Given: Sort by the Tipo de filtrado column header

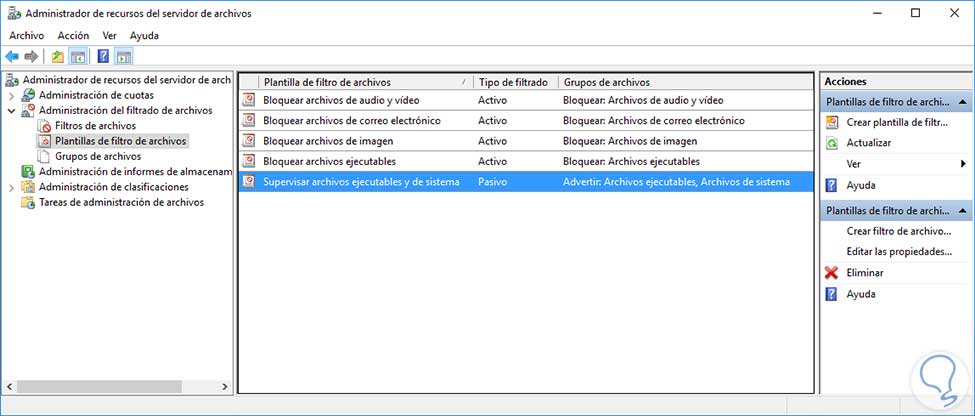Looking at the screenshot, I should tap(513, 82).
